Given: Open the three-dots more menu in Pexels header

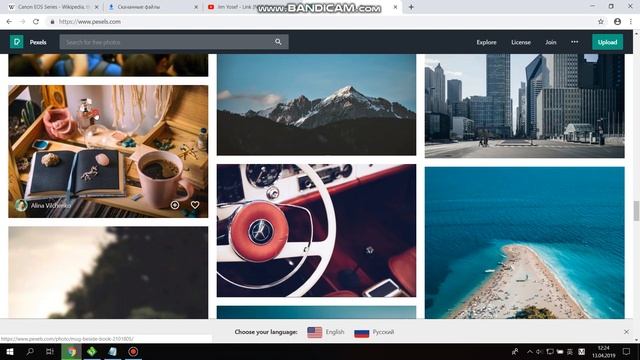Looking at the screenshot, I should (574, 42).
